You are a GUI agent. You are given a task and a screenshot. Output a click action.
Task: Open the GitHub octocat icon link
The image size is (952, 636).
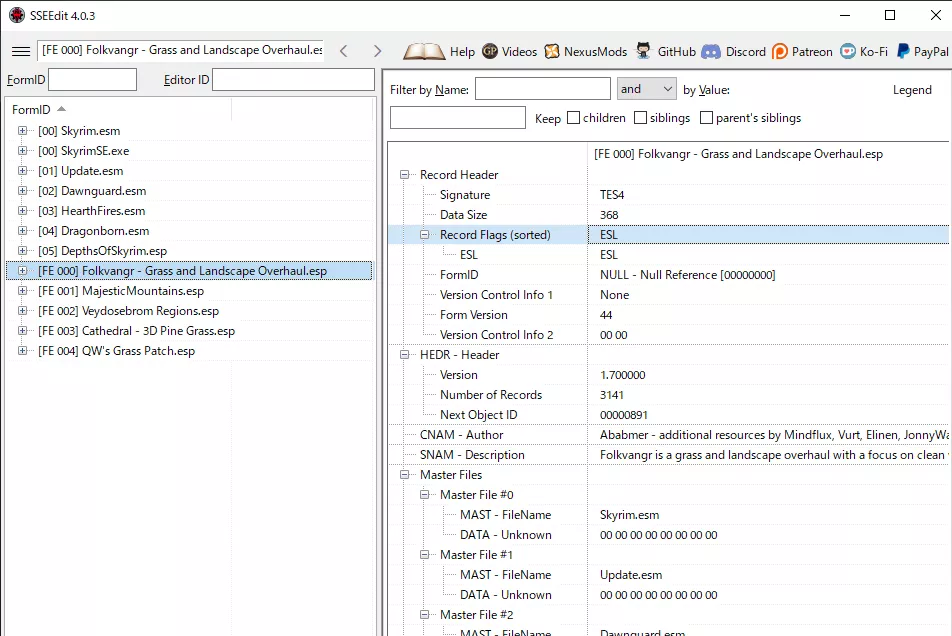pyautogui.click(x=643, y=51)
